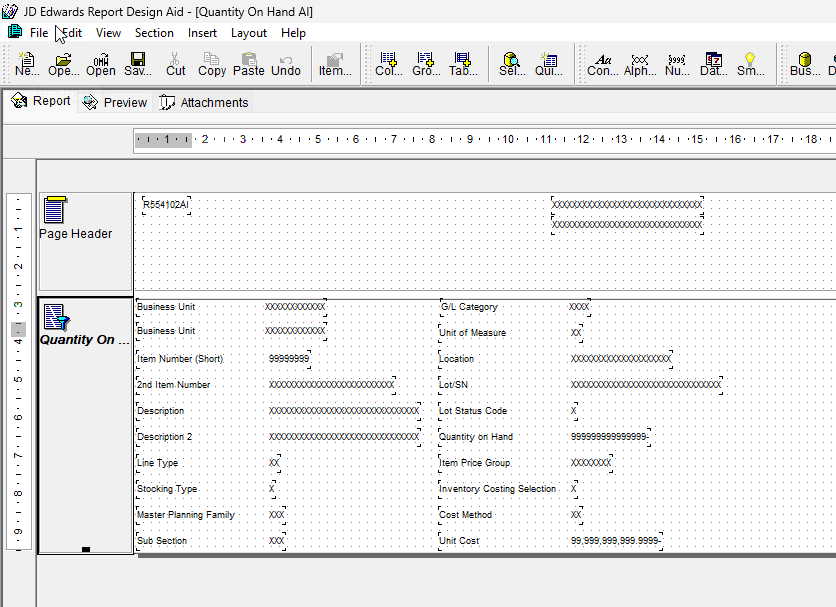Select the Unit Cost 99,999,999,999.9999- value
This screenshot has height=607, width=836.
point(616,540)
